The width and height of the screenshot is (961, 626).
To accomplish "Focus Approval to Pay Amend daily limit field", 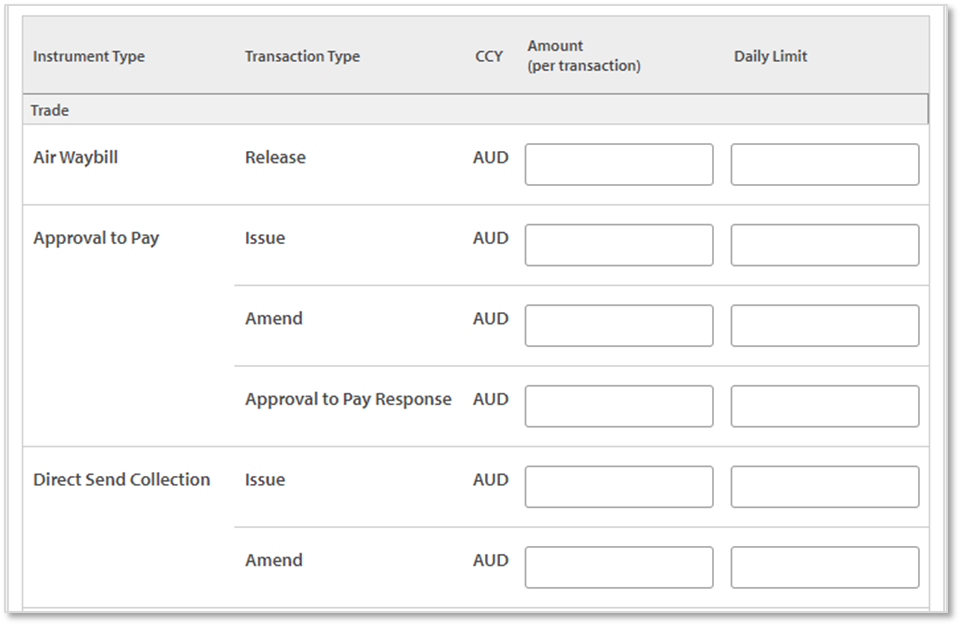I will [x=824, y=326].
